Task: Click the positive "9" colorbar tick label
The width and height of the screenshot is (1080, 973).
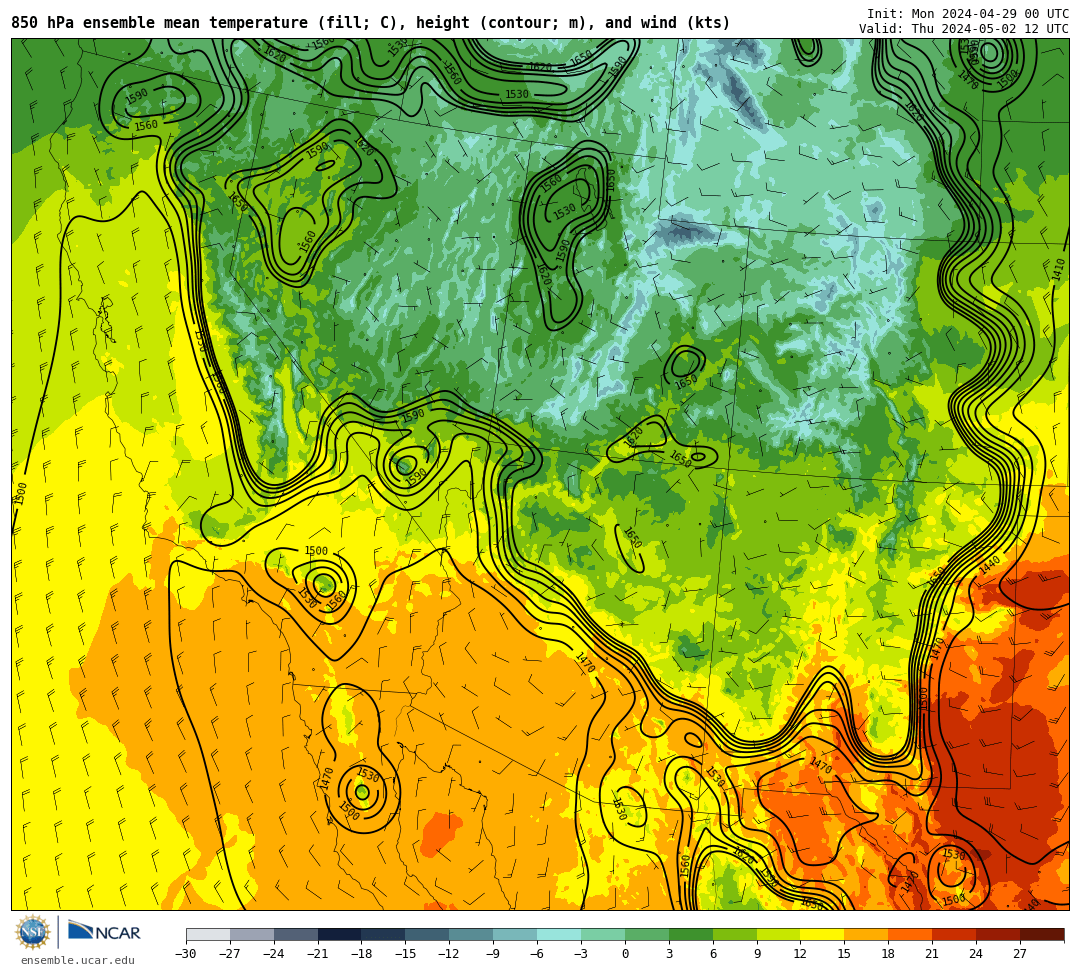Action: pos(757,954)
